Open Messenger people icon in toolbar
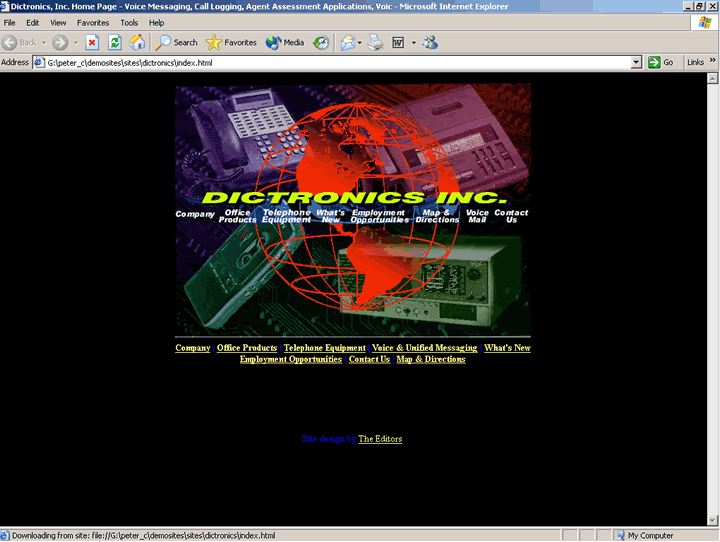The height and width of the screenshot is (542, 720). coord(430,43)
